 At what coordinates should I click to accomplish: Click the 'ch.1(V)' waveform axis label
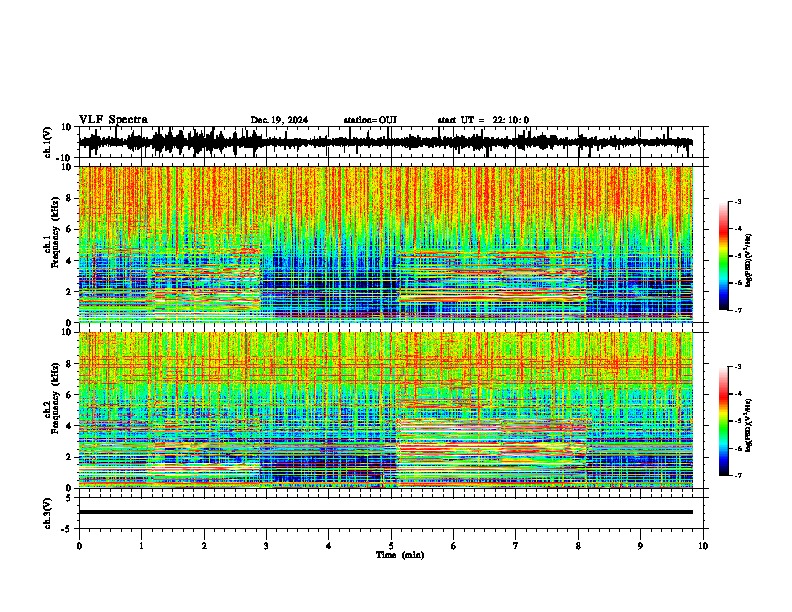(x=48, y=142)
